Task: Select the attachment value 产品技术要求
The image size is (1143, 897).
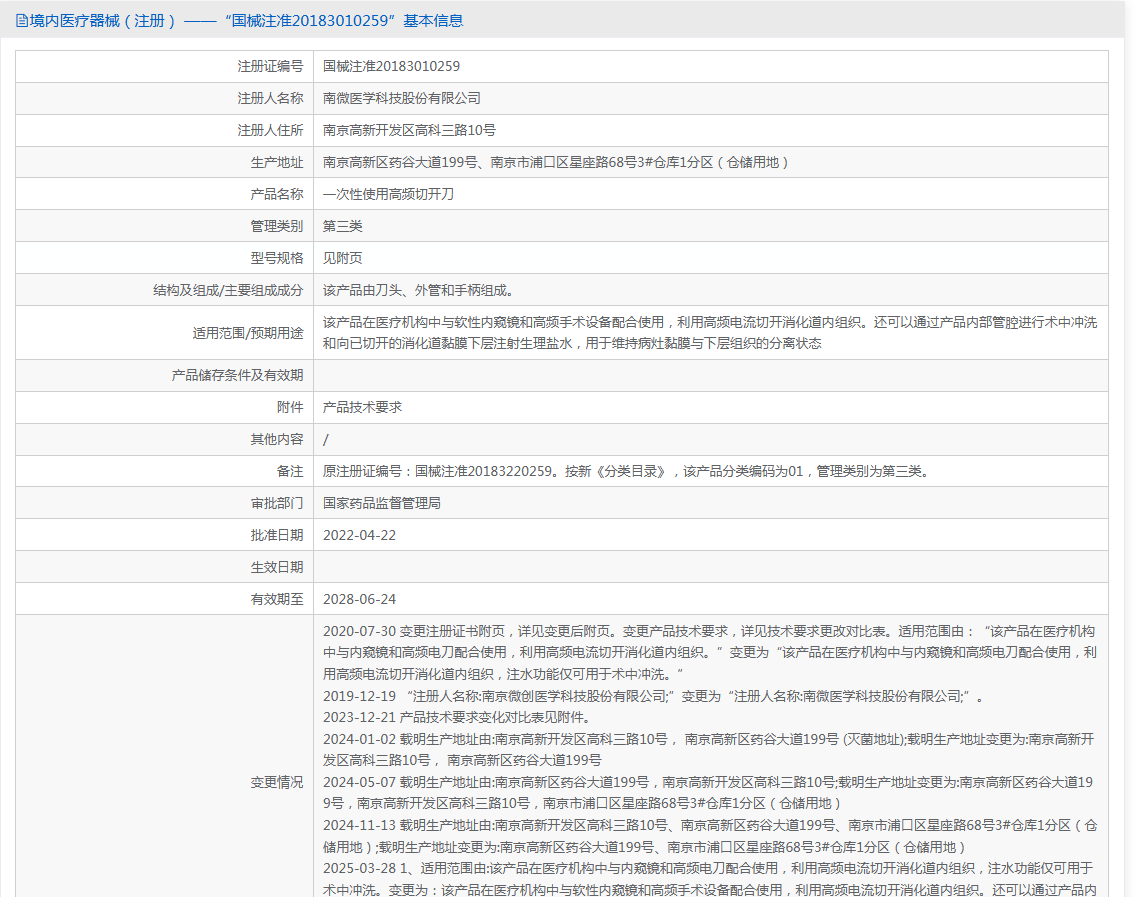Action: pos(362,407)
